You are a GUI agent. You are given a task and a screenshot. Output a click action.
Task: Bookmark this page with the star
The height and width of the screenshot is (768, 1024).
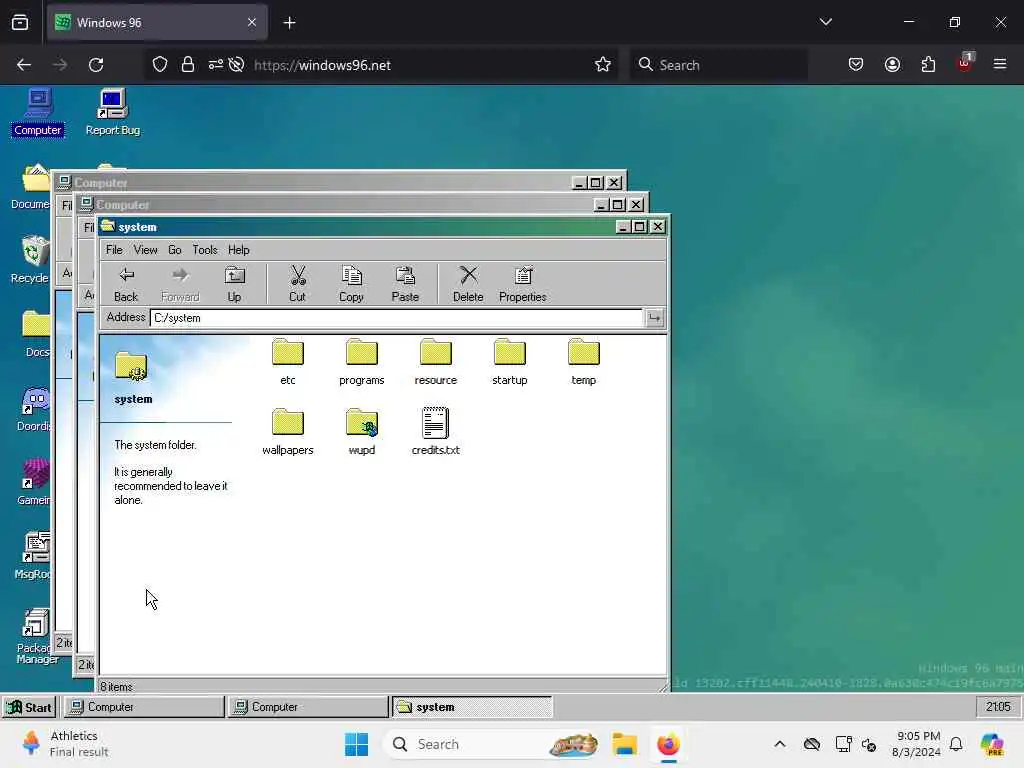(603, 65)
